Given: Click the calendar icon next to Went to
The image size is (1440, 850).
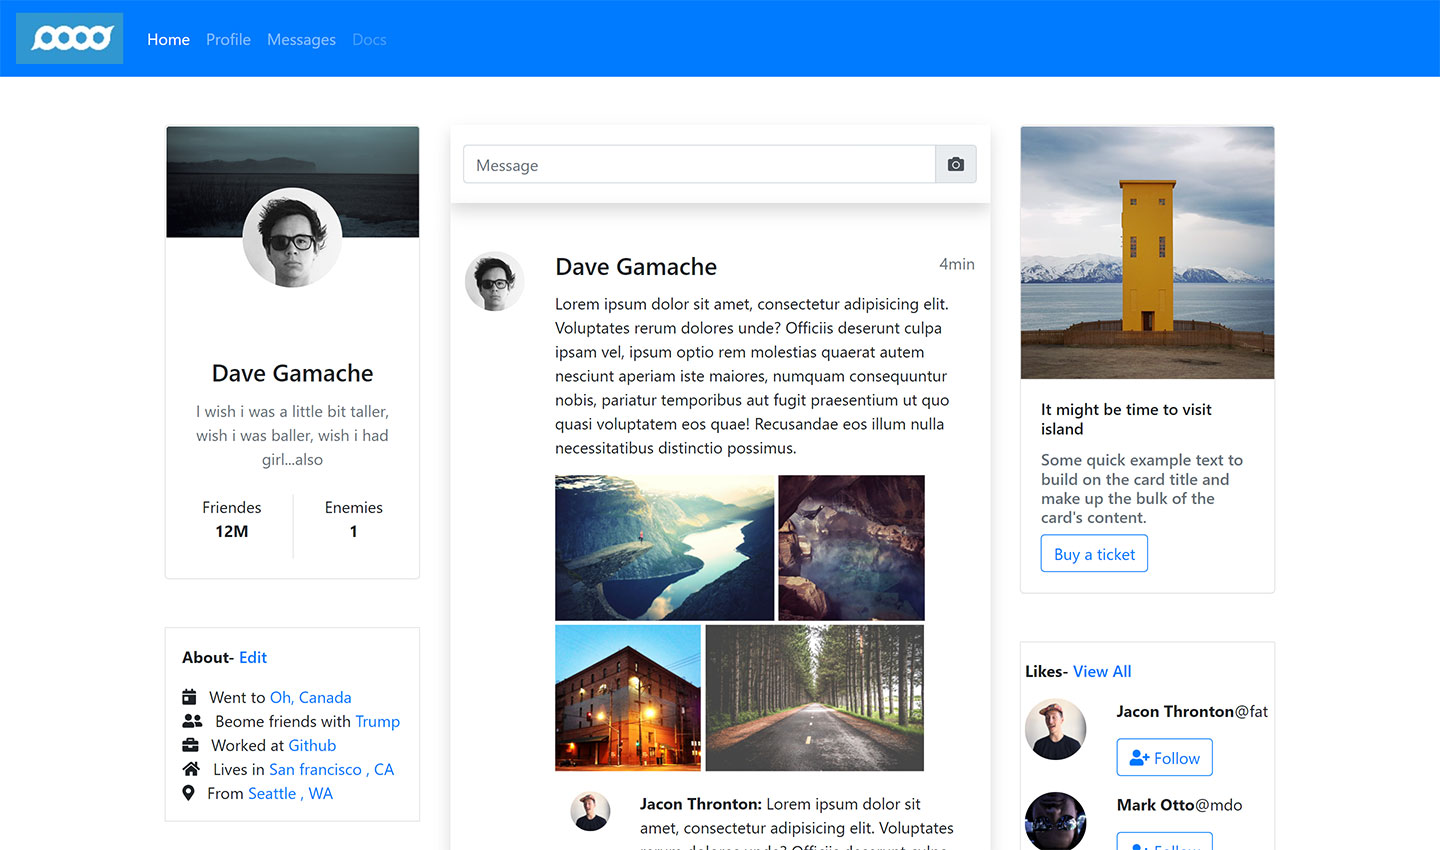Looking at the screenshot, I should tap(189, 697).
